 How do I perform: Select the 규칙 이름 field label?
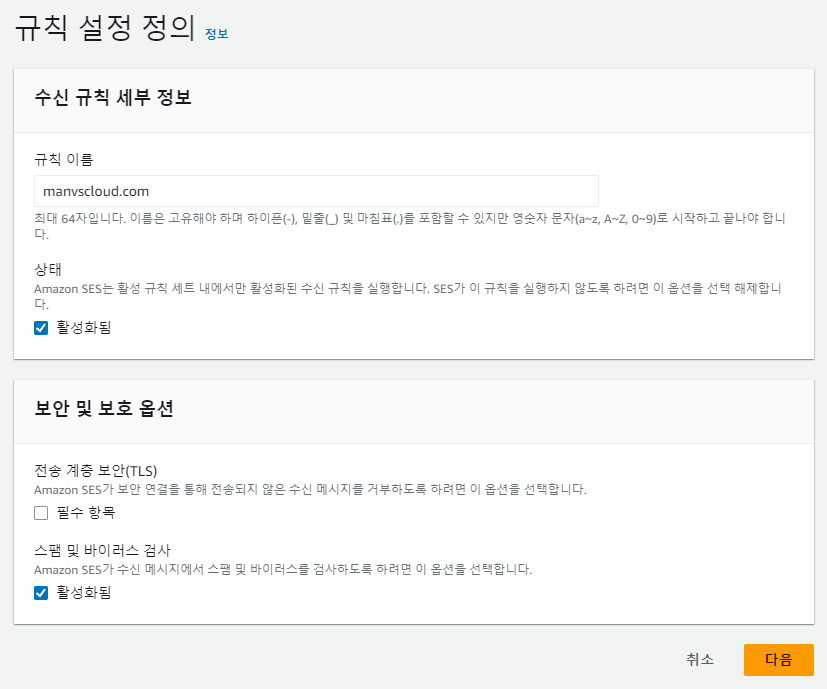tap(64, 159)
